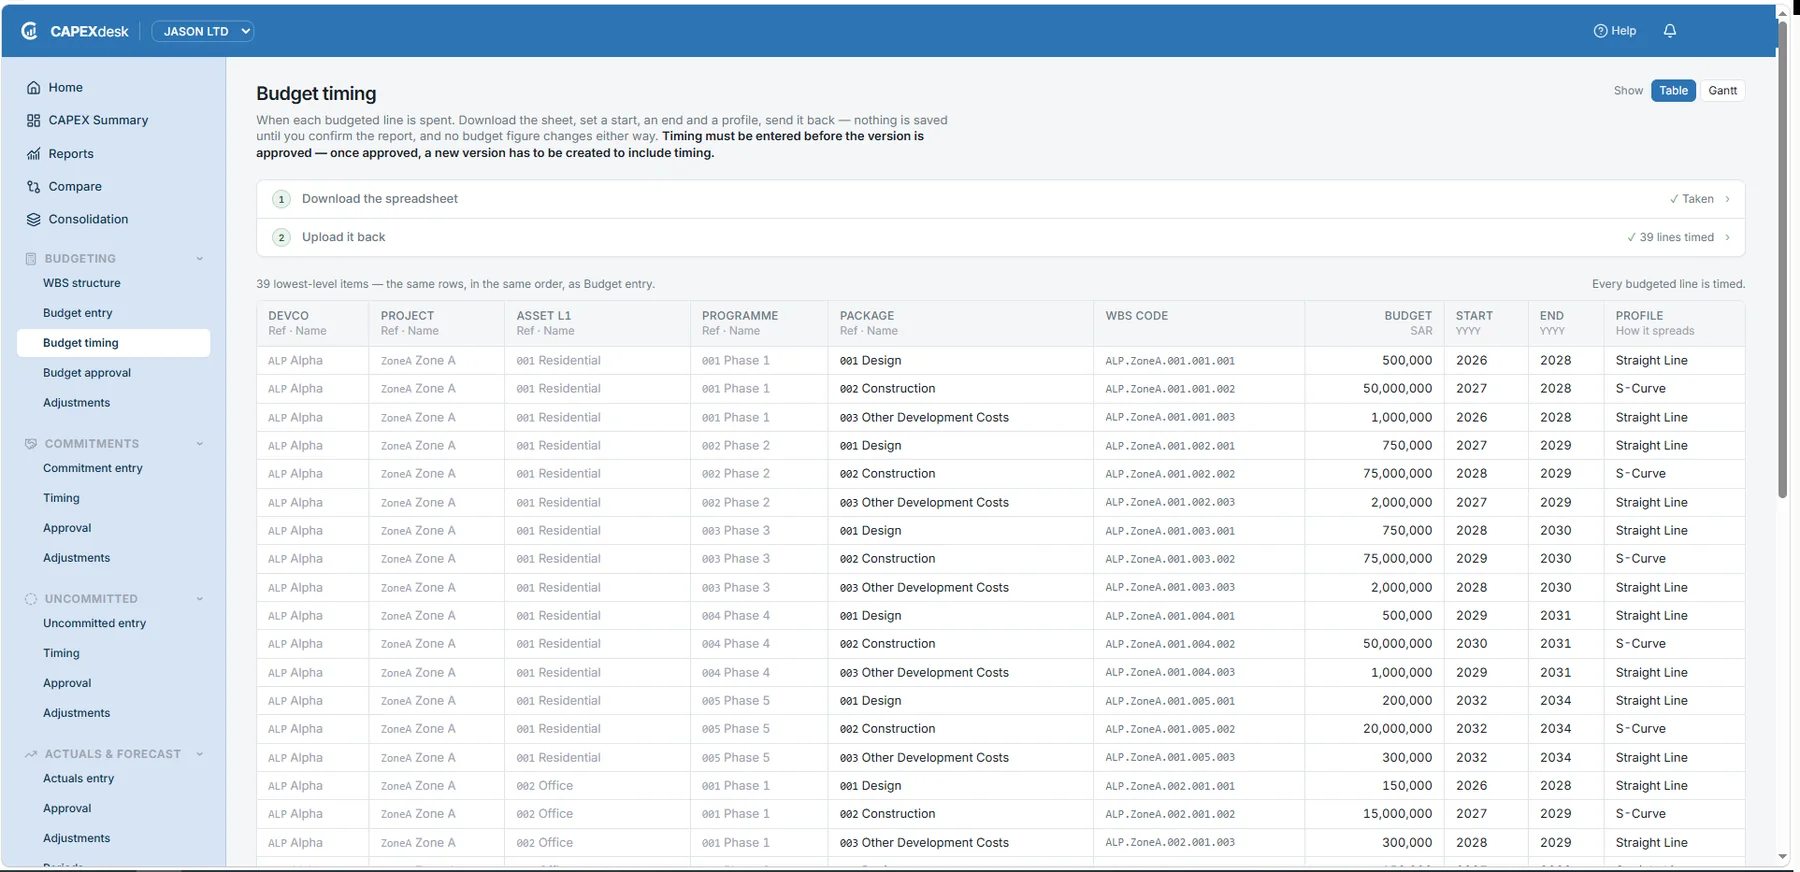Click the Consolidation layers icon

click(34, 220)
